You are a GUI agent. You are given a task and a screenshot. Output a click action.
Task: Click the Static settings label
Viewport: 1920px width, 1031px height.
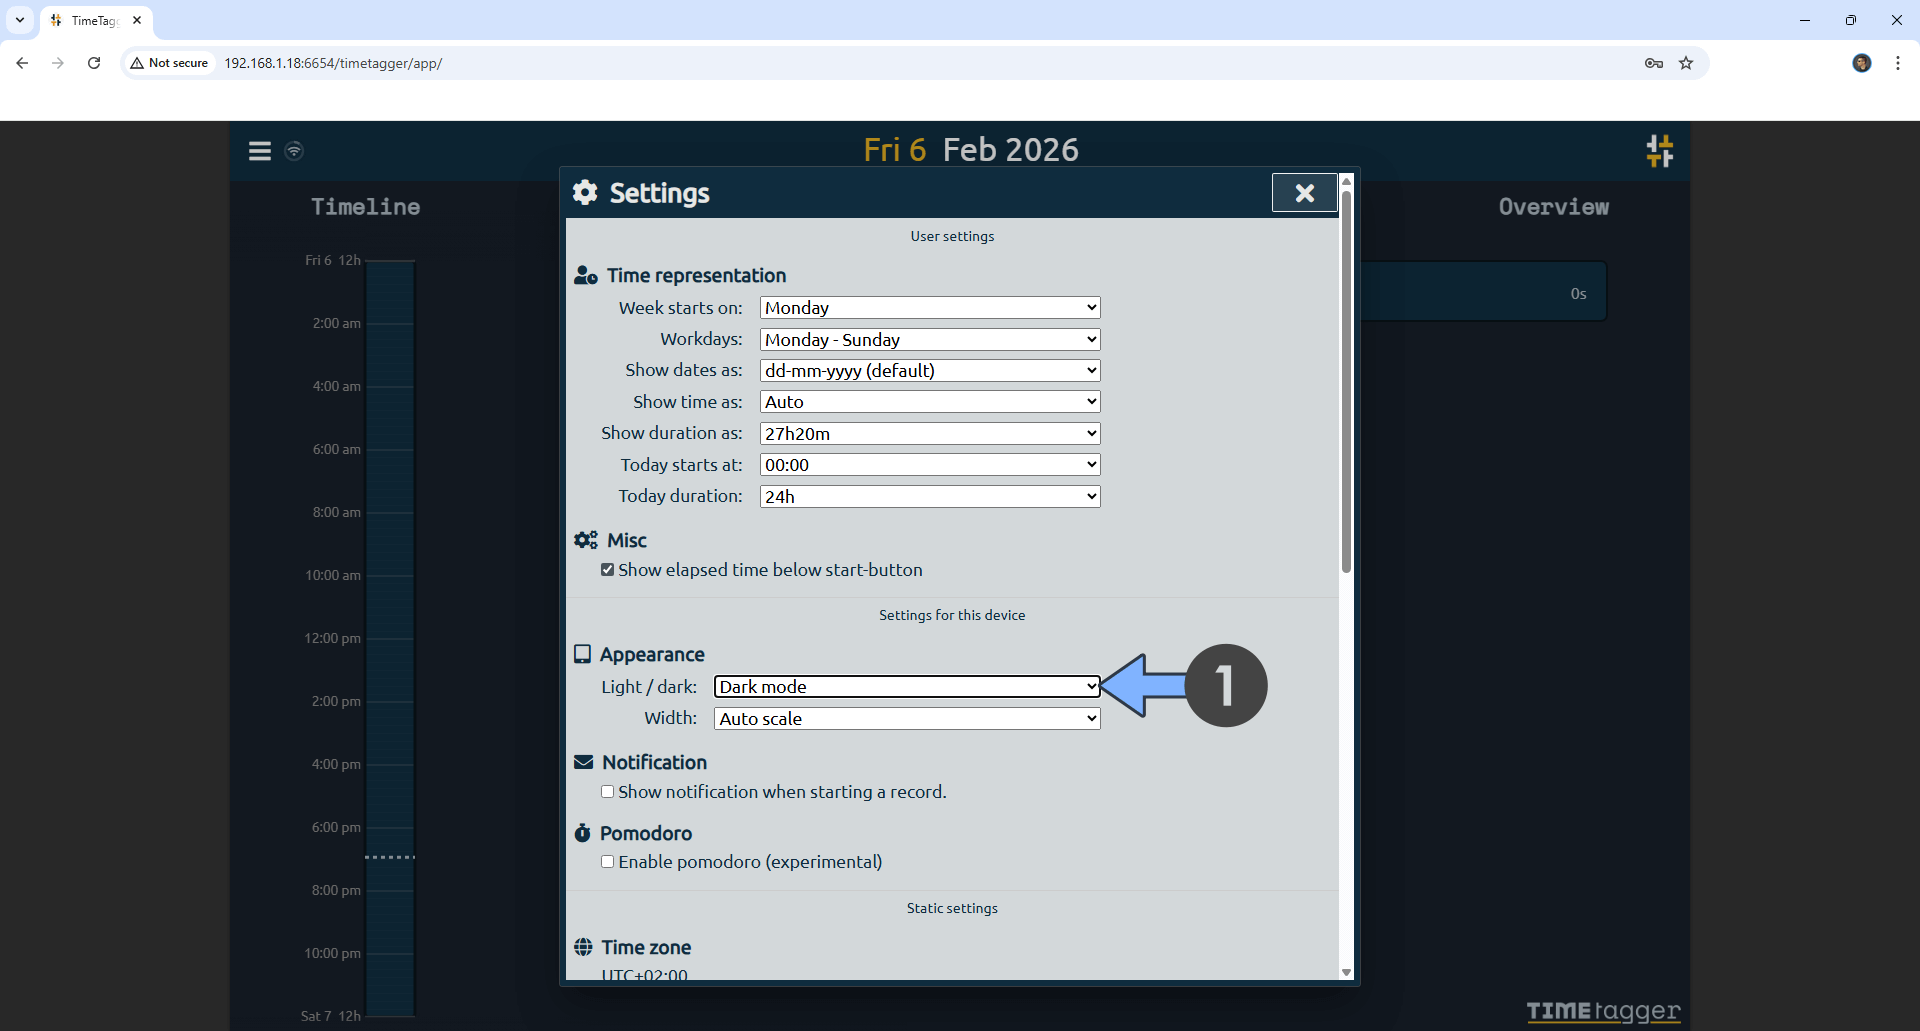tap(952, 908)
